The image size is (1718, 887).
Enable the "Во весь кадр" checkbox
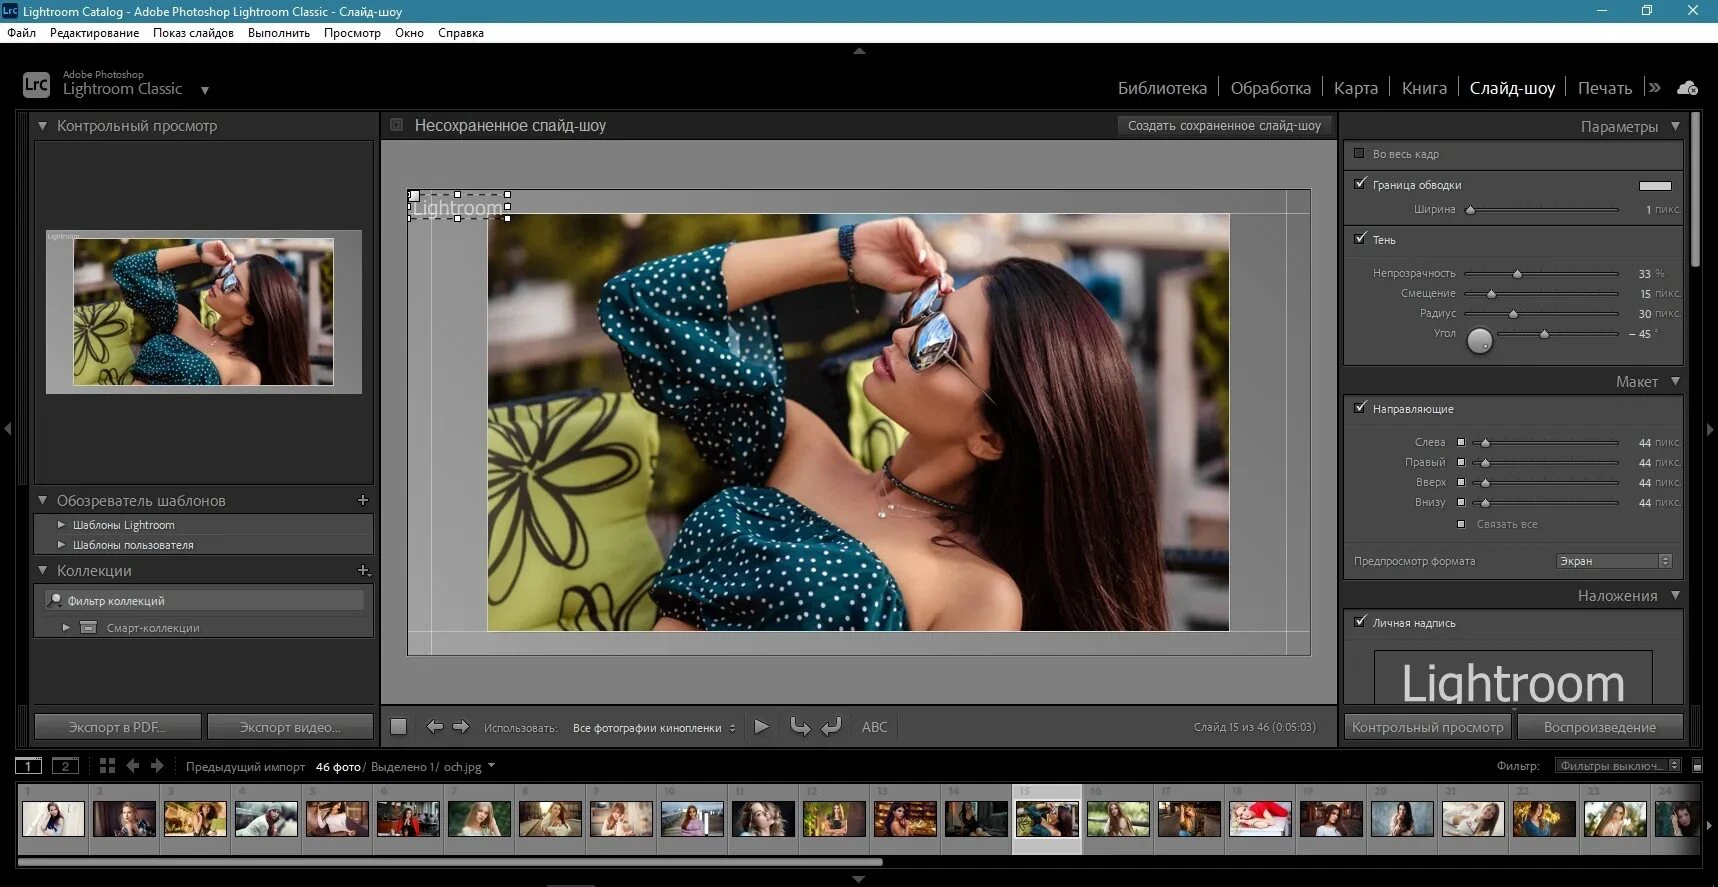click(1359, 153)
